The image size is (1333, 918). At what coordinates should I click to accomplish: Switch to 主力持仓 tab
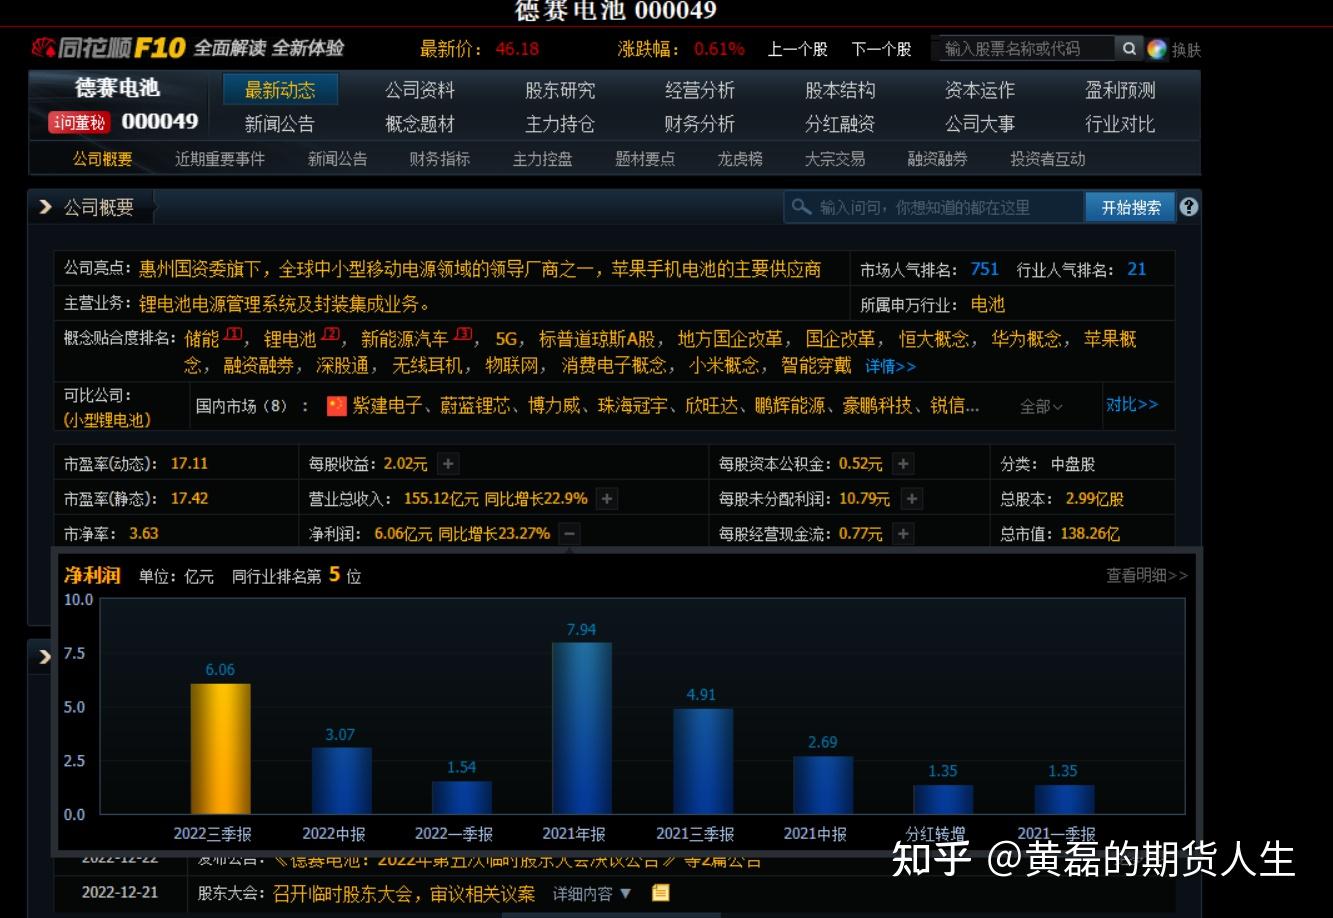(x=560, y=124)
